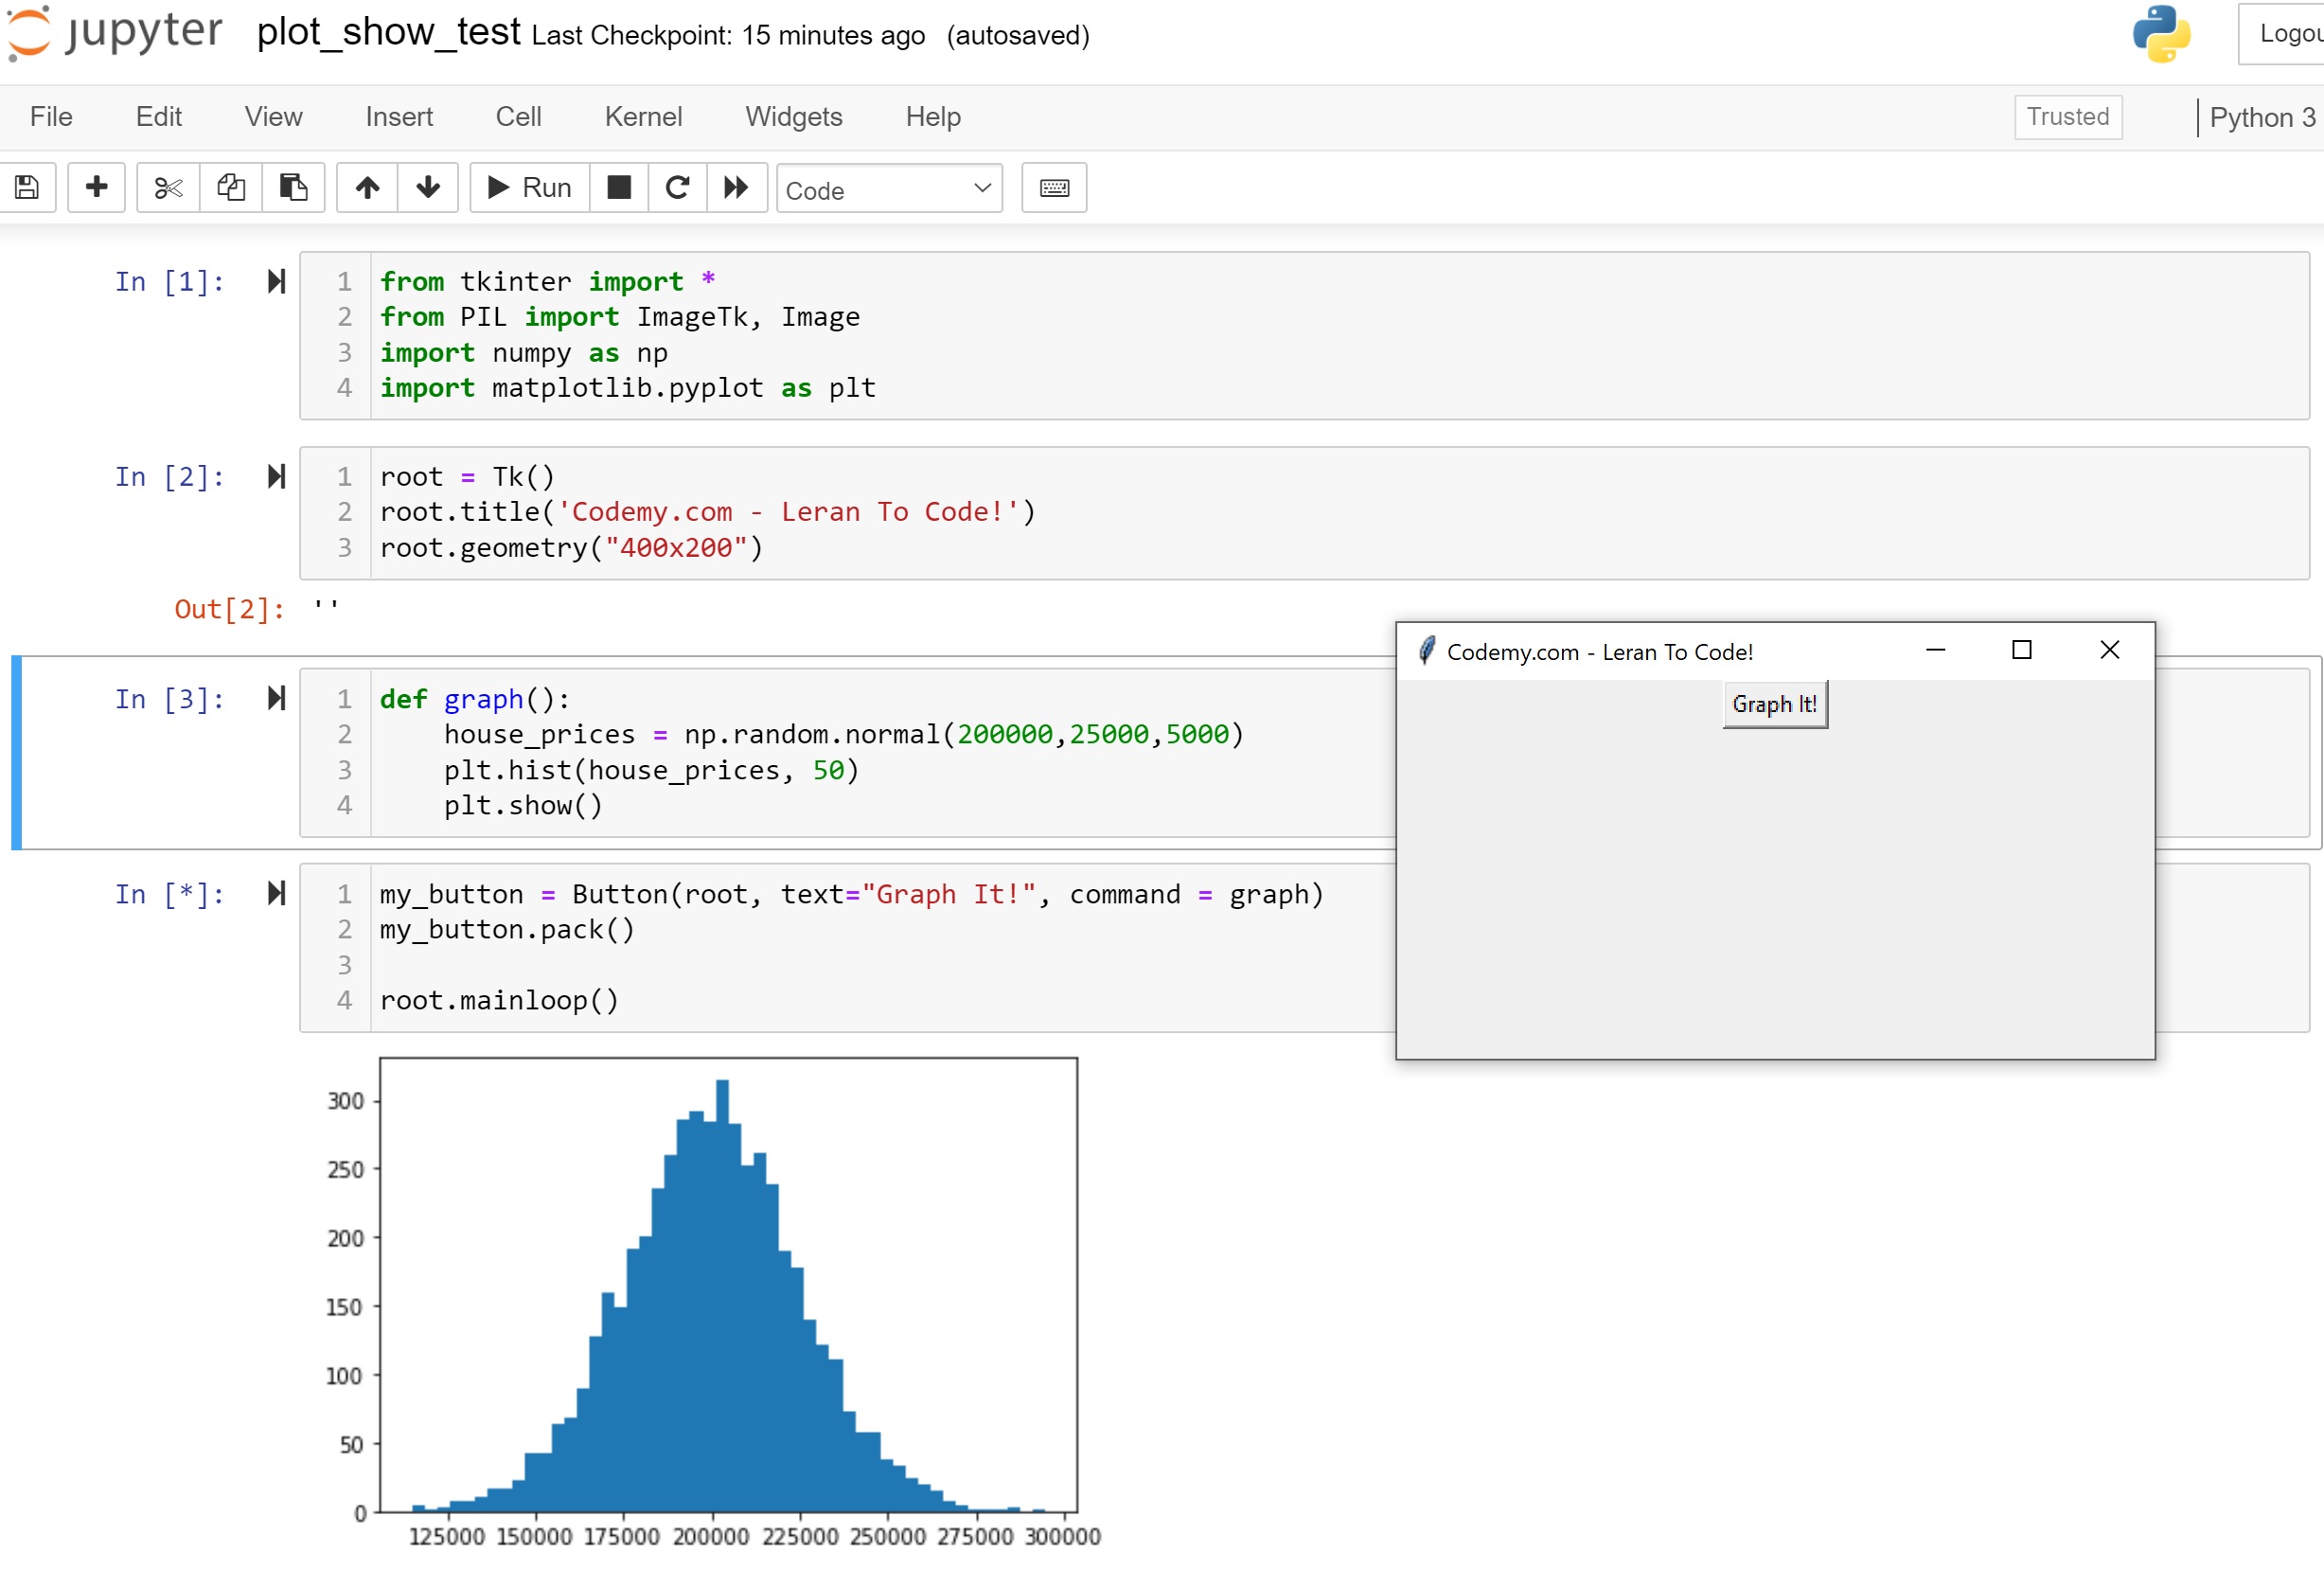This screenshot has height=1588, width=2324.
Task: Move selected cell down arrow
Action: pos(428,187)
